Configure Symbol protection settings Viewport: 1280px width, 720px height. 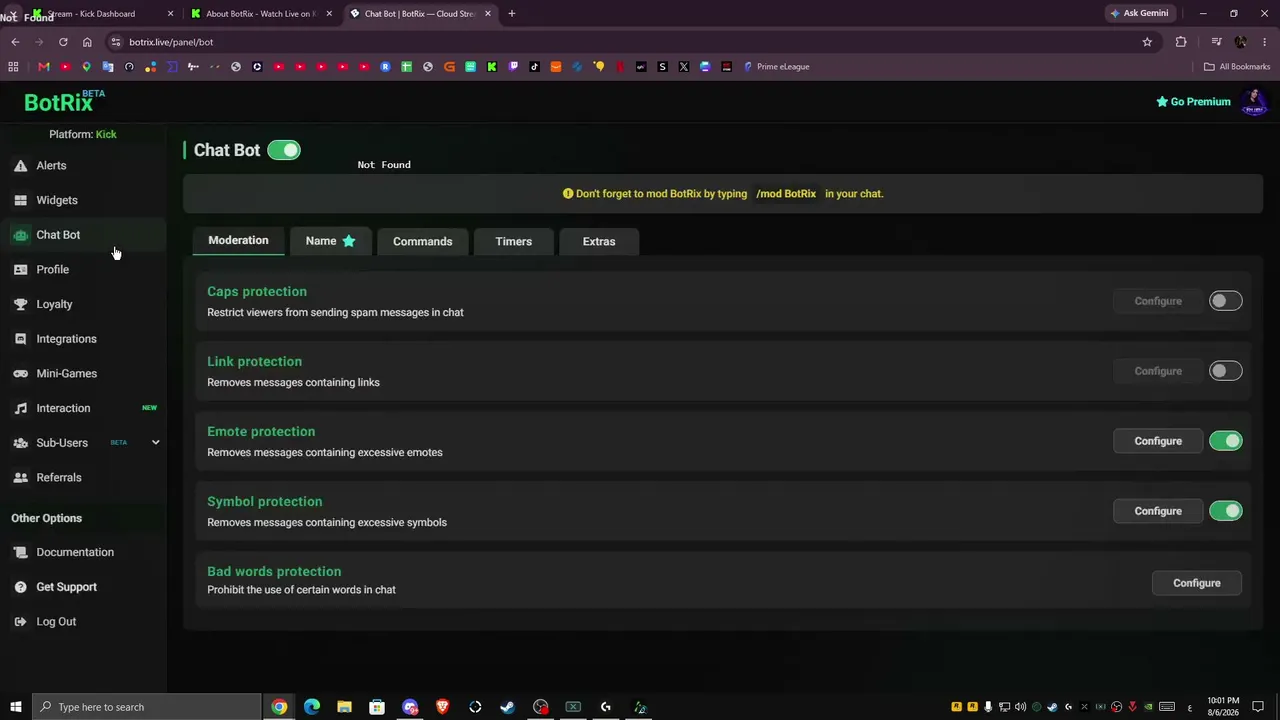(x=1158, y=511)
